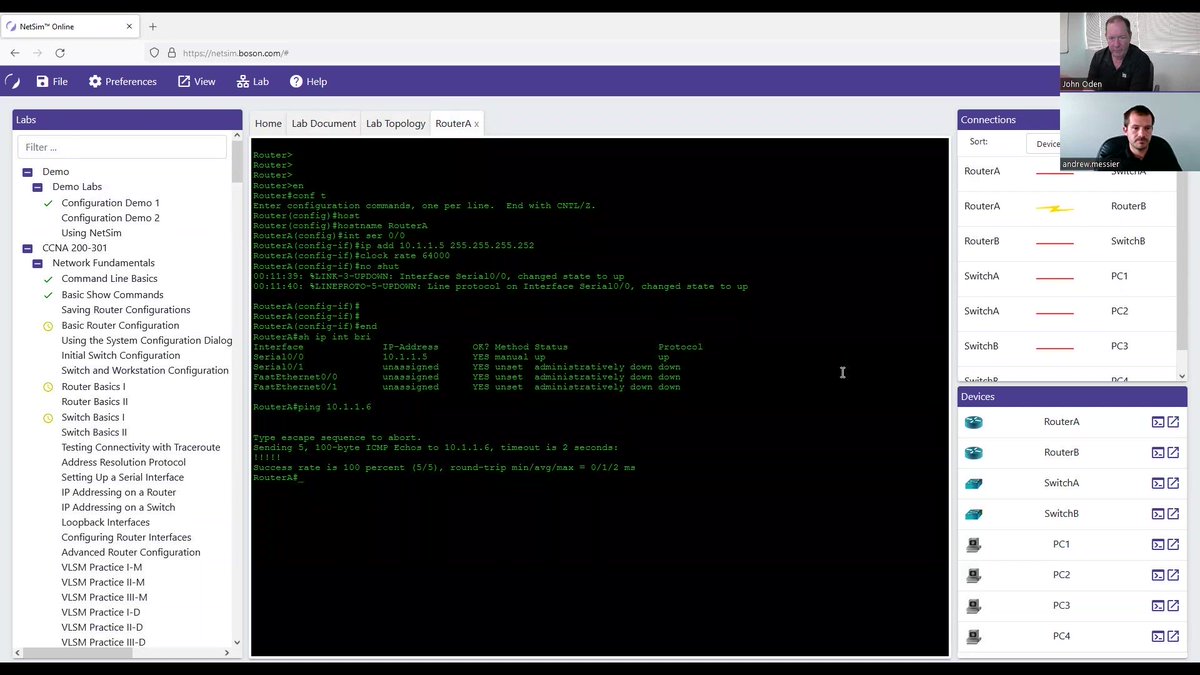
Task: Open console for RouterB in Devices
Action: [x=1158, y=452]
